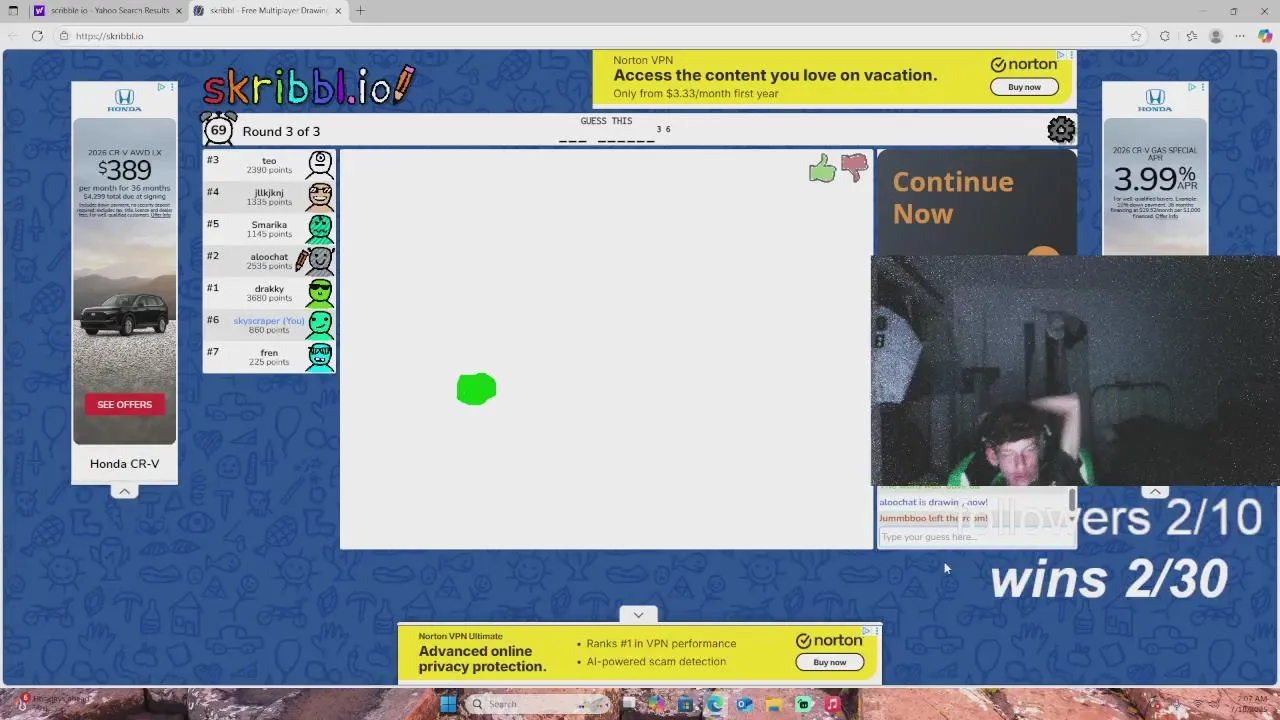Screen dimensions: 1280x720
Task: Click SEE OFFERS on Honda ad
Action: 124,404
